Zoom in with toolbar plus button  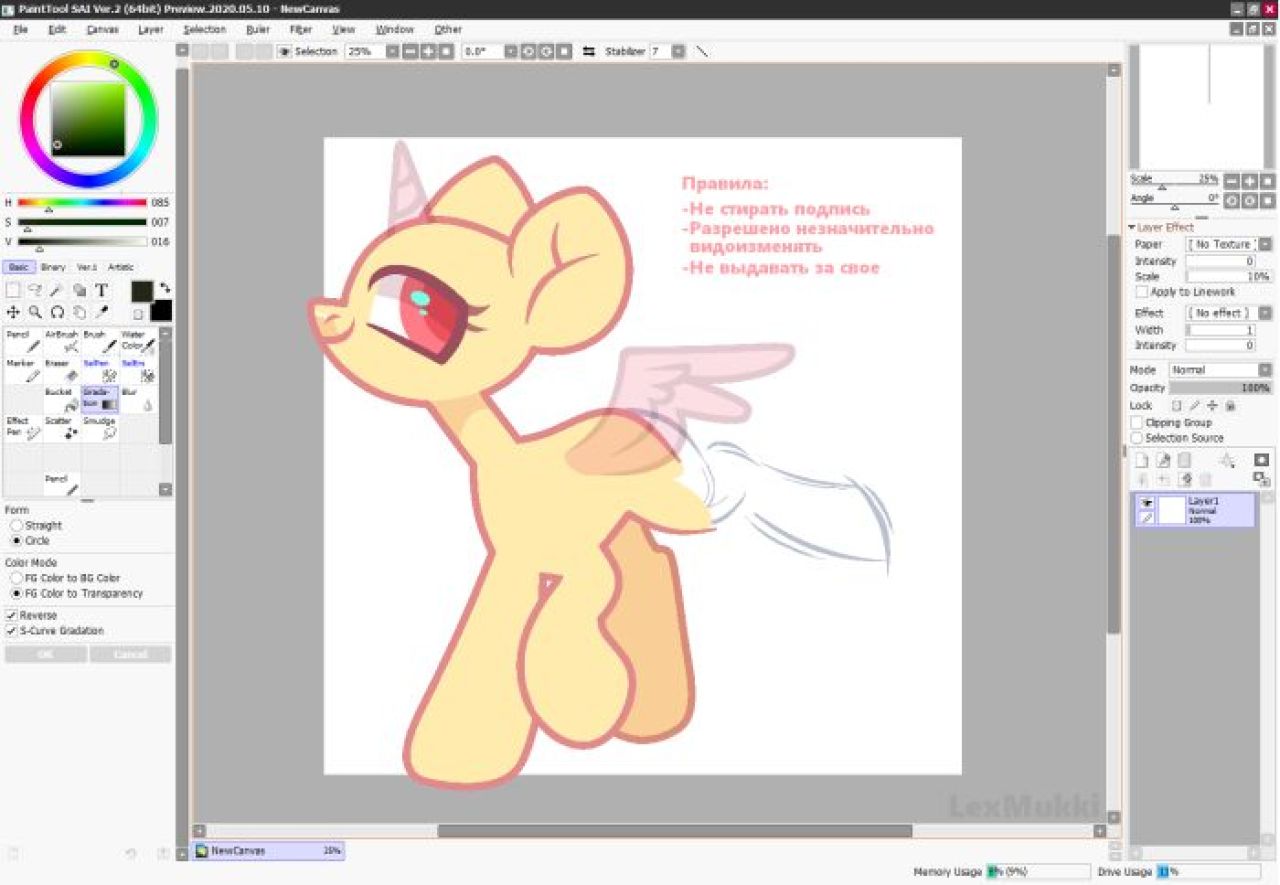(x=428, y=51)
